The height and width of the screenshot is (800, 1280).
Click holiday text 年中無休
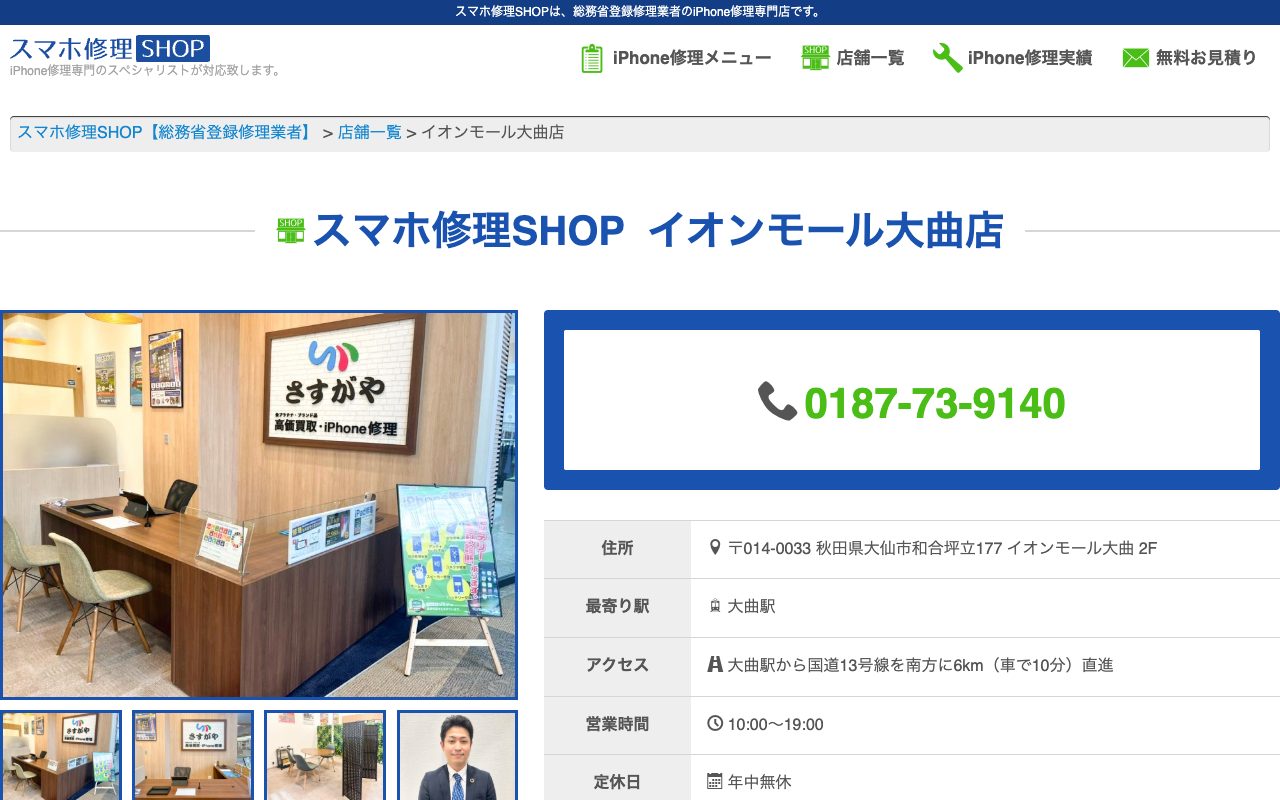(760, 782)
